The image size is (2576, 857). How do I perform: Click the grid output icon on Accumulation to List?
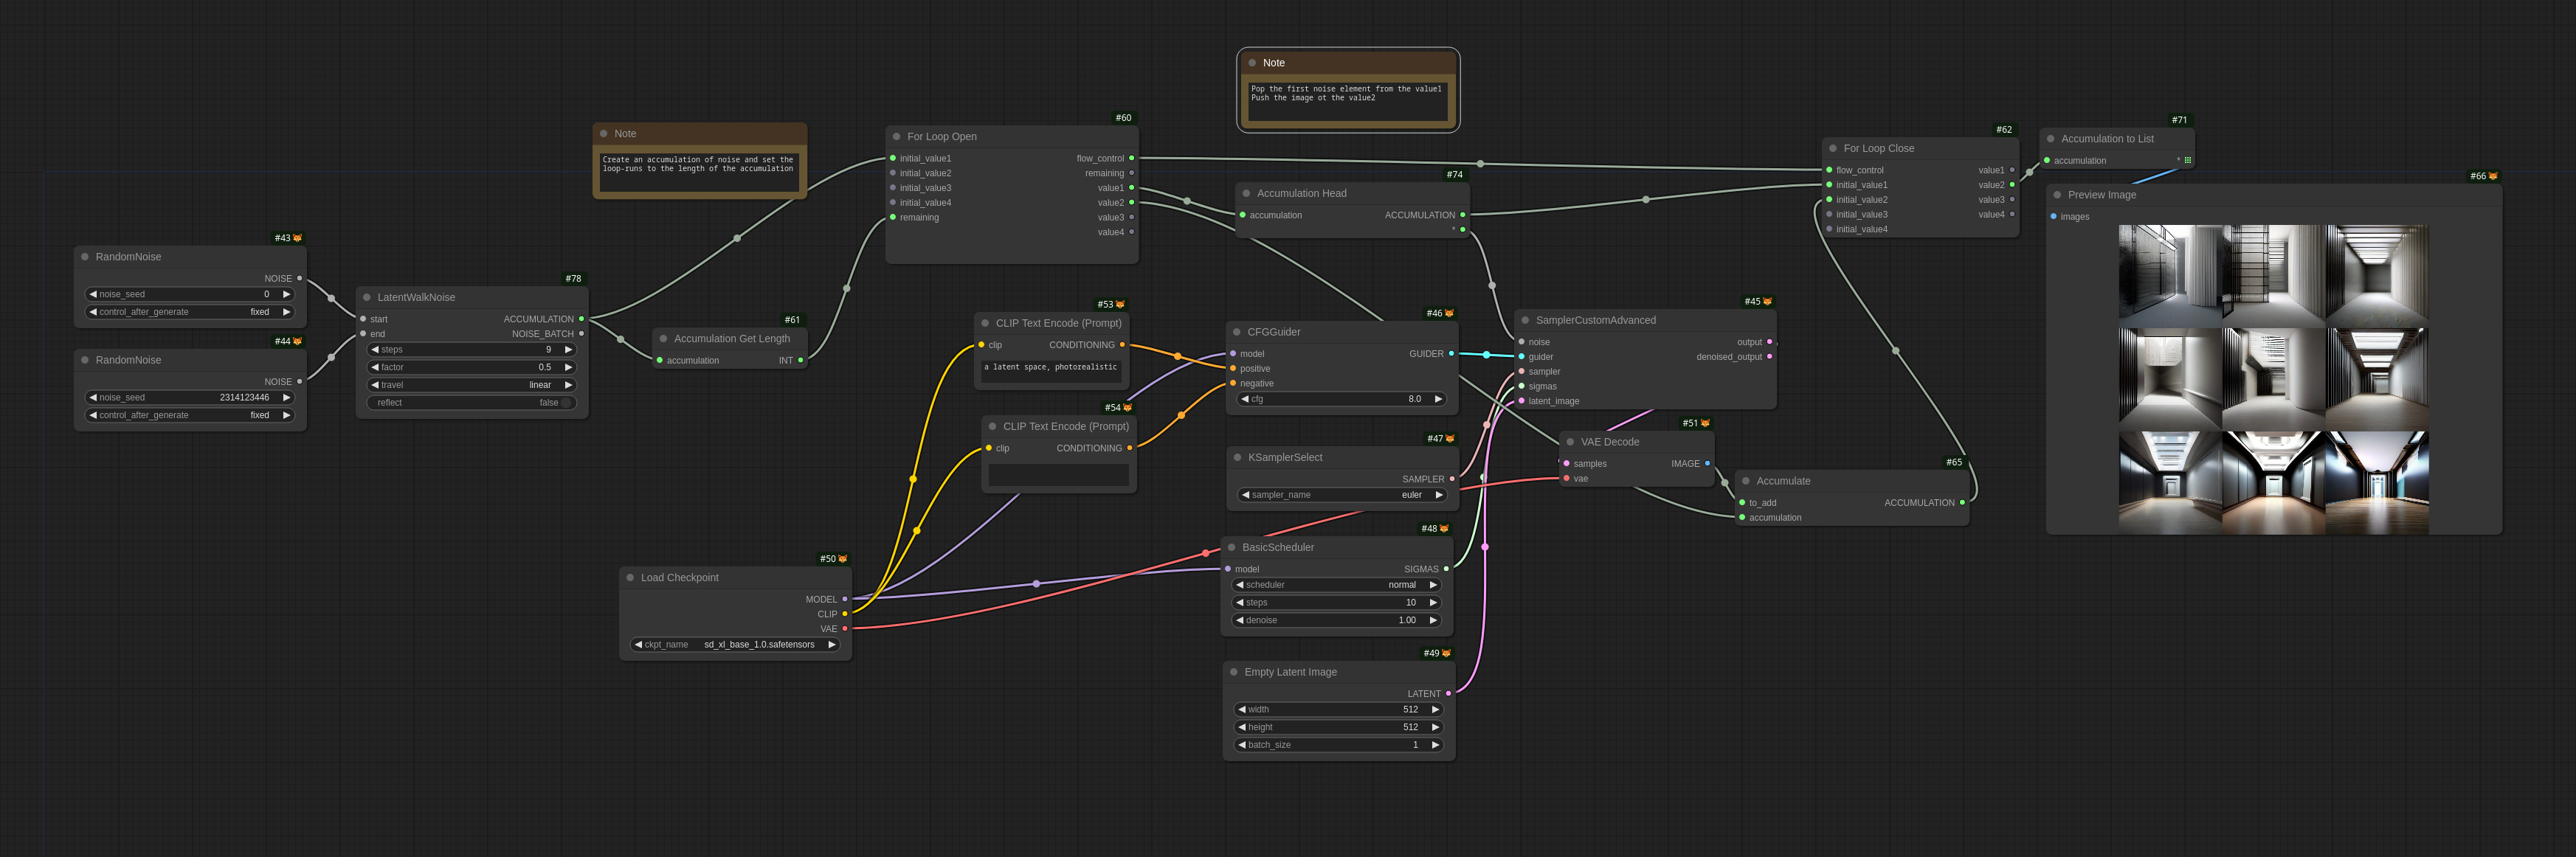click(2188, 161)
